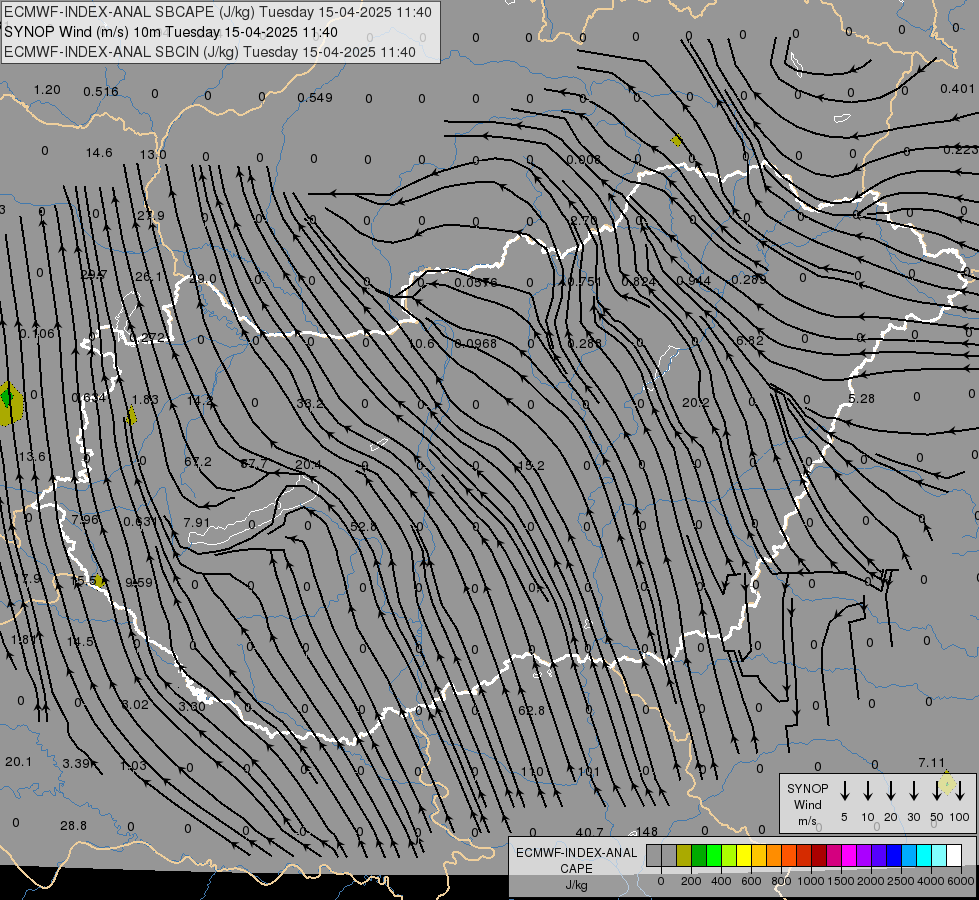Screen dimensions: 979x900
Task: Click the map value 14.6
Action: tap(99, 152)
